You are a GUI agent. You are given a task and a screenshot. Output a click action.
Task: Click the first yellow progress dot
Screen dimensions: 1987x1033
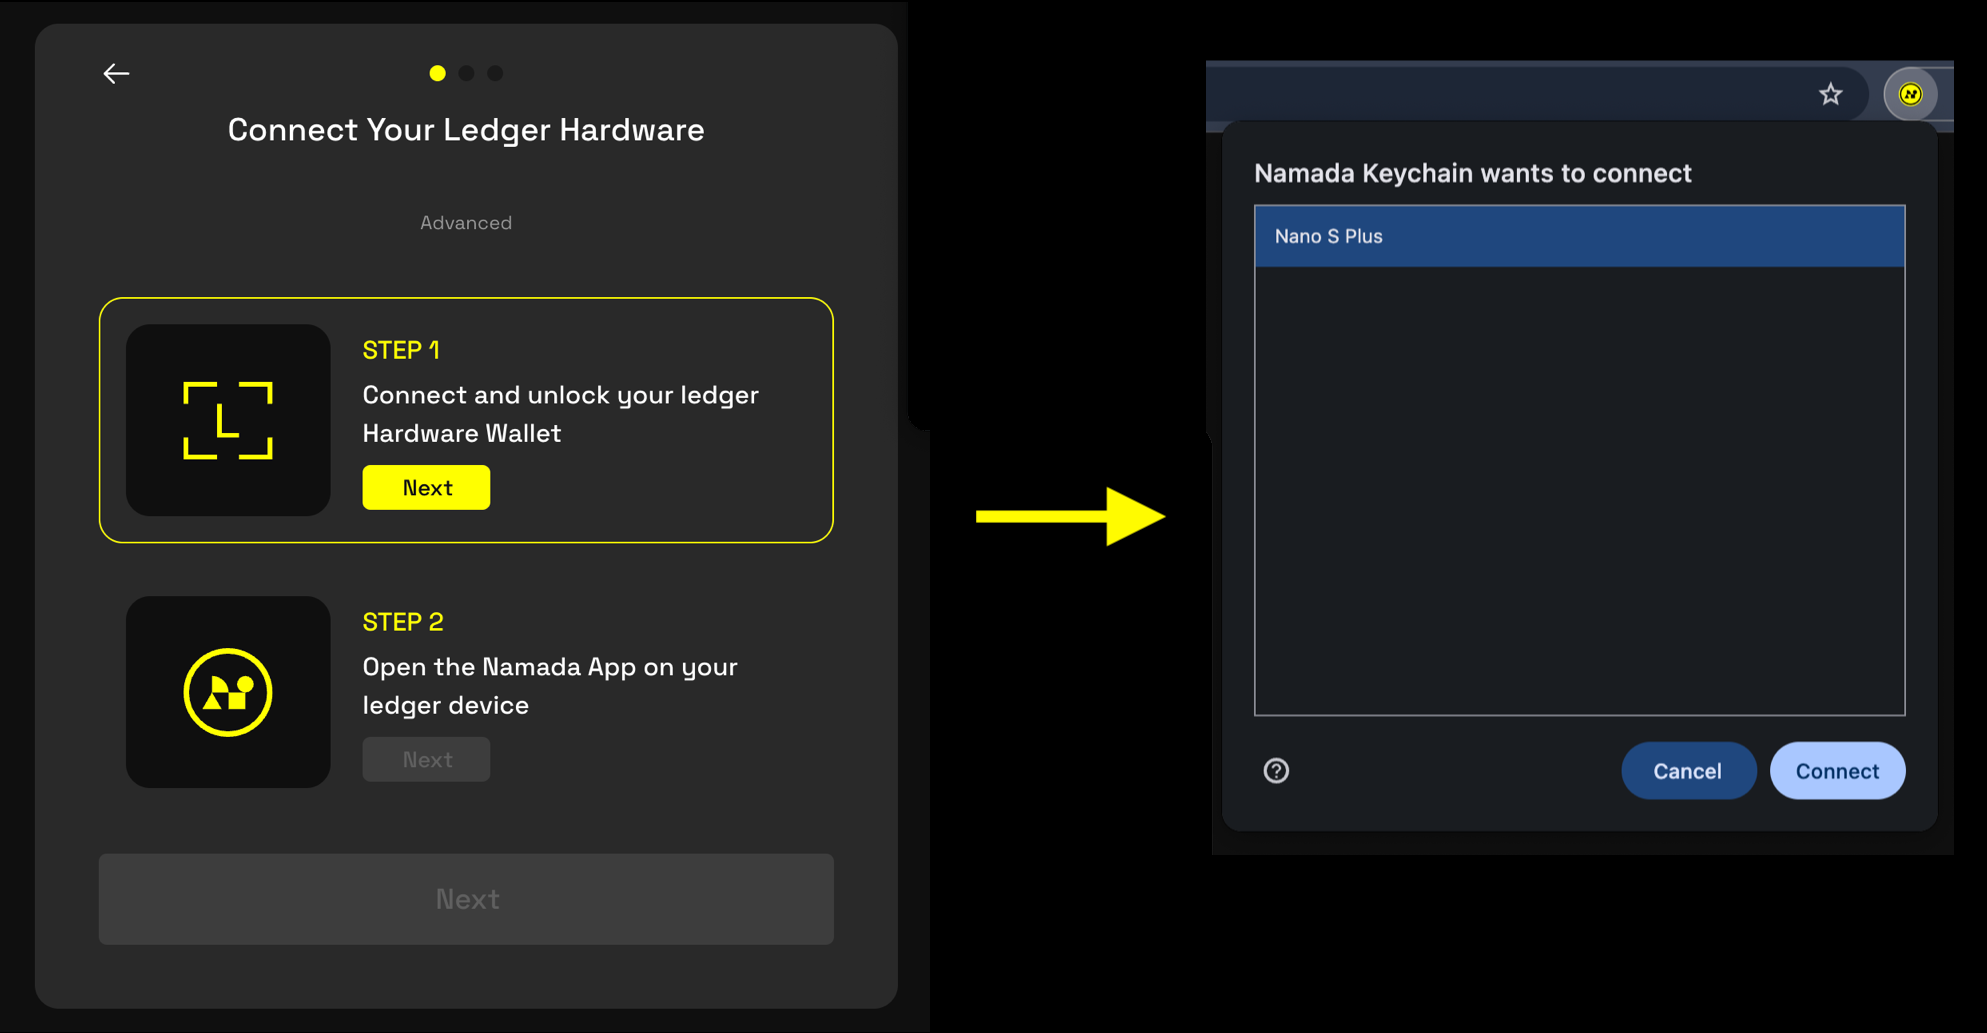(x=437, y=73)
